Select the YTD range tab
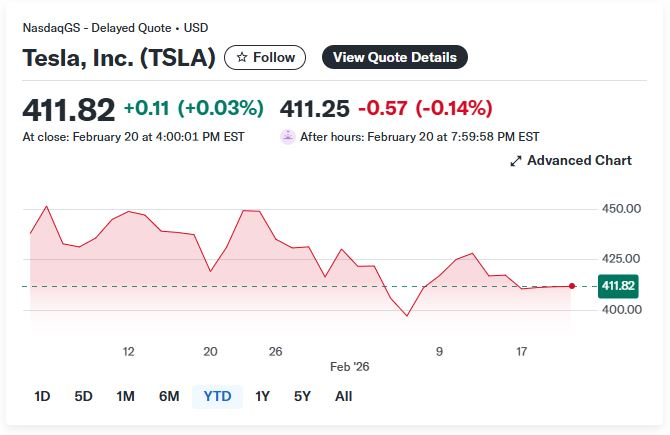The image size is (670, 435). pyautogui.click(x=217, y=396)
